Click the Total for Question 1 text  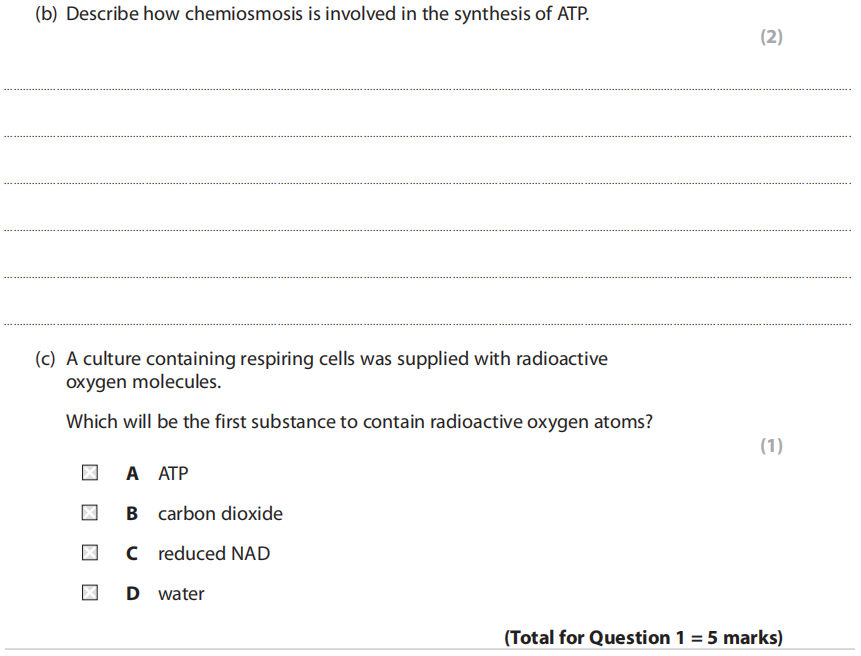point(644,637)
